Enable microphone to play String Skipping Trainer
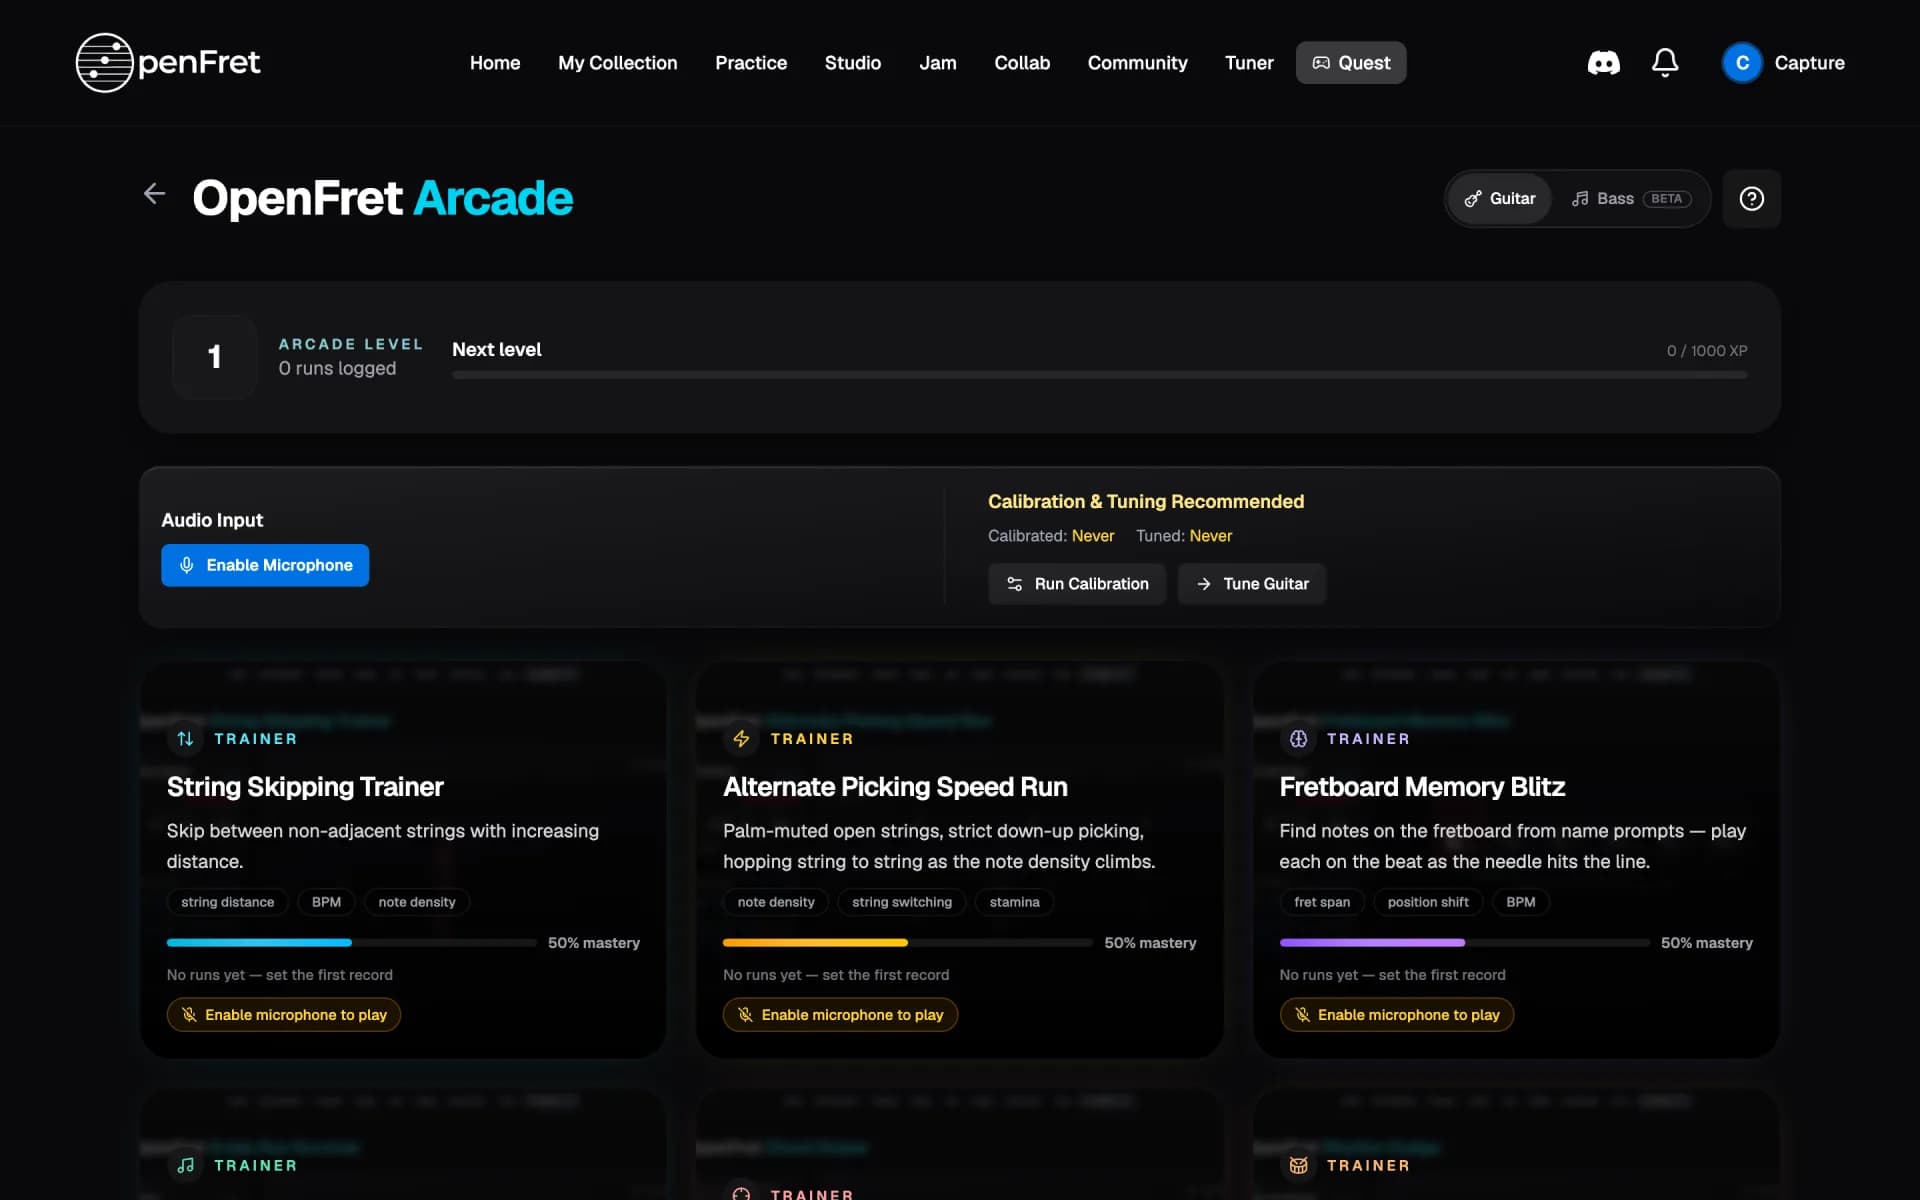 pyautogui.click(x=284, y=1015)
